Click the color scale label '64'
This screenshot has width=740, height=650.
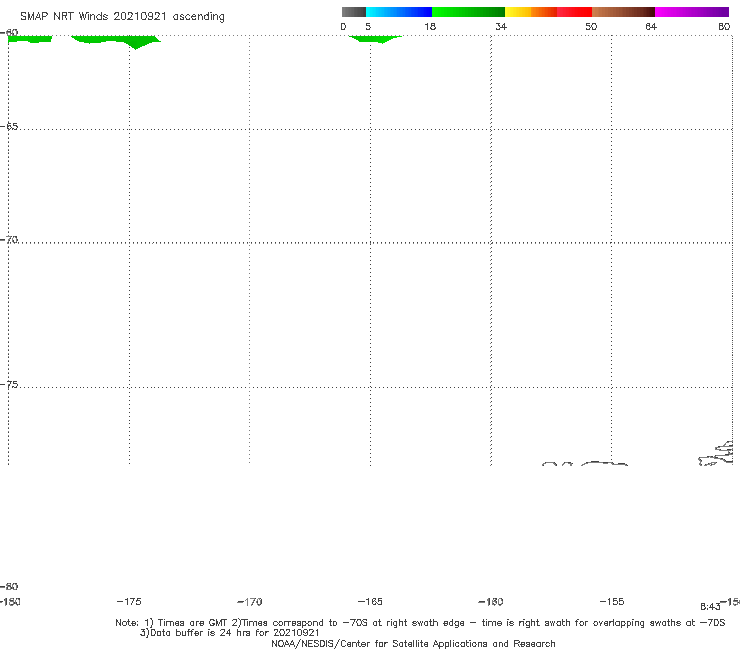click(x=651, y=26)
